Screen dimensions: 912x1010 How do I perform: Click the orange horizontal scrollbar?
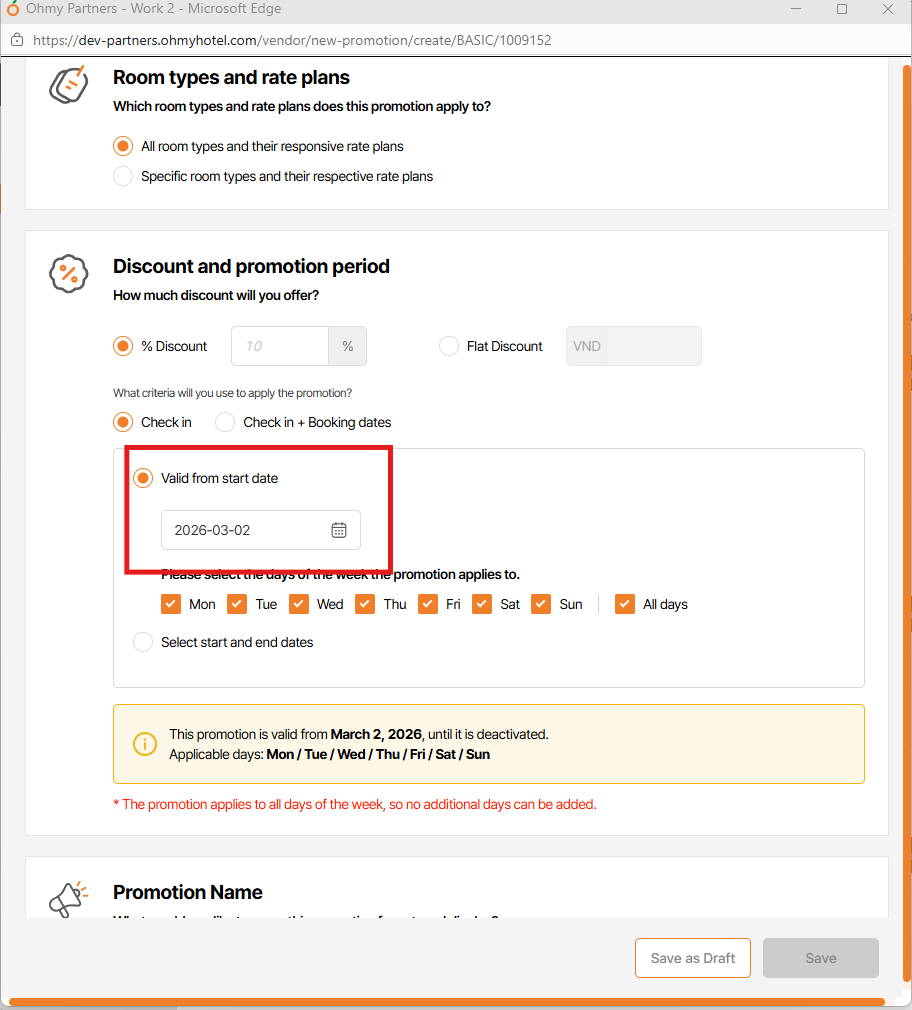click(446, 1001)
